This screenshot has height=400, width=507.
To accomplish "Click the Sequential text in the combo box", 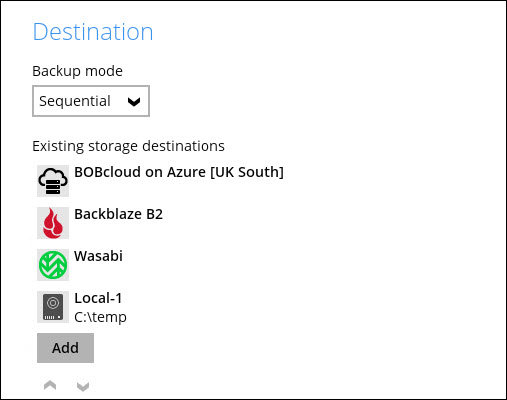I will [75, 101].
